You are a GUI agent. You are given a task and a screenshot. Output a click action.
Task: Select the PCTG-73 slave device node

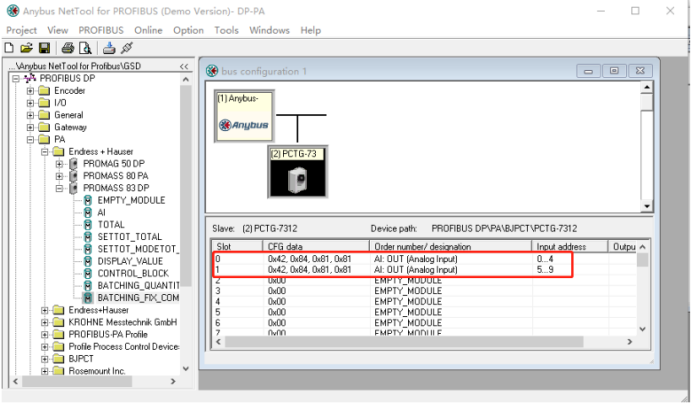298,172
